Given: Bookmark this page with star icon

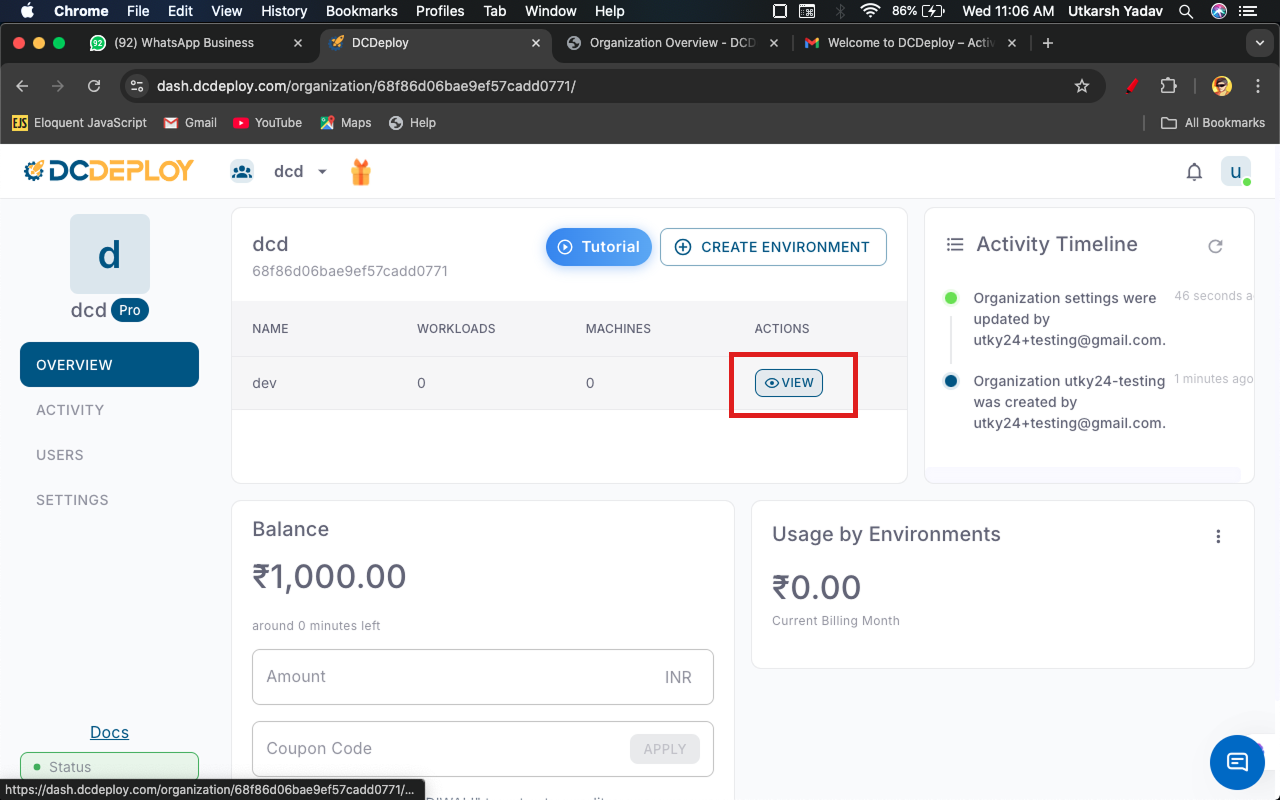Looking at the screenshot, I should coord(1081,86).
